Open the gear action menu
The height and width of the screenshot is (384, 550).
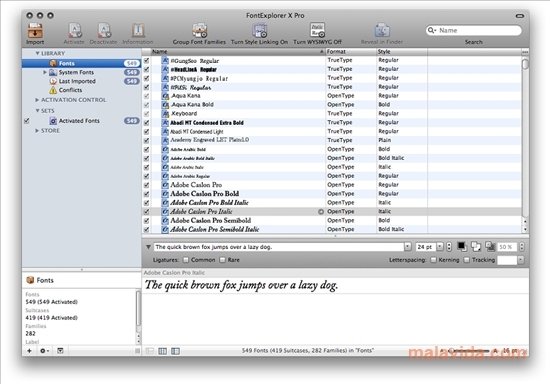tap(44, 351)
